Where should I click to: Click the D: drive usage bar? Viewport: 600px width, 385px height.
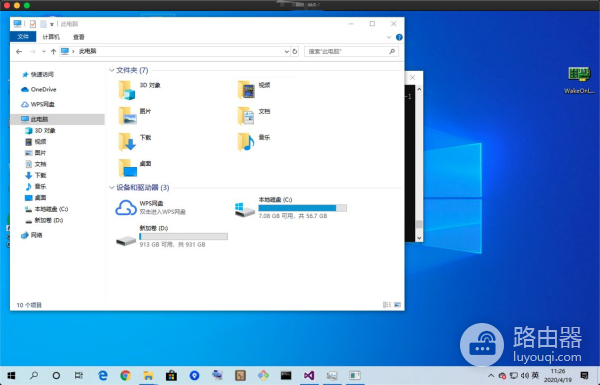pos(184,237)
